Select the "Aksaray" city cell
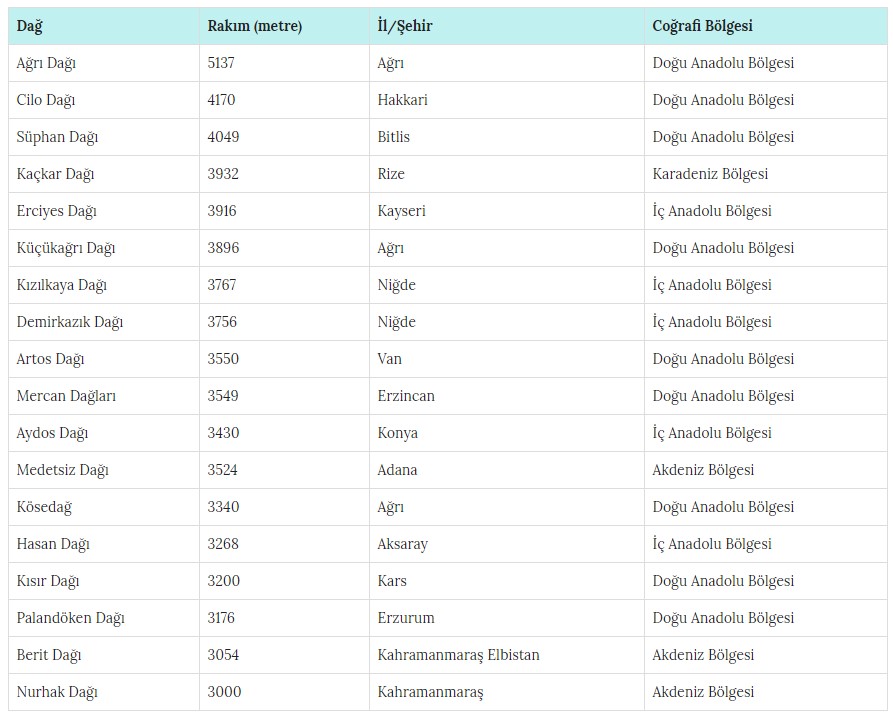The width and height of the screenshot is (893, 717). 402,544
